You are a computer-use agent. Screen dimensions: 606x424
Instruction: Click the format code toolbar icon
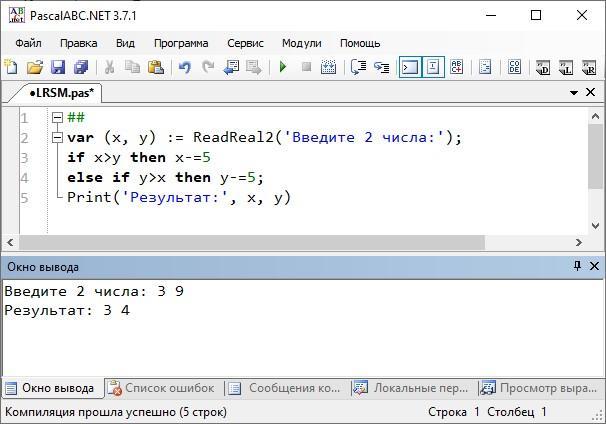485,67
